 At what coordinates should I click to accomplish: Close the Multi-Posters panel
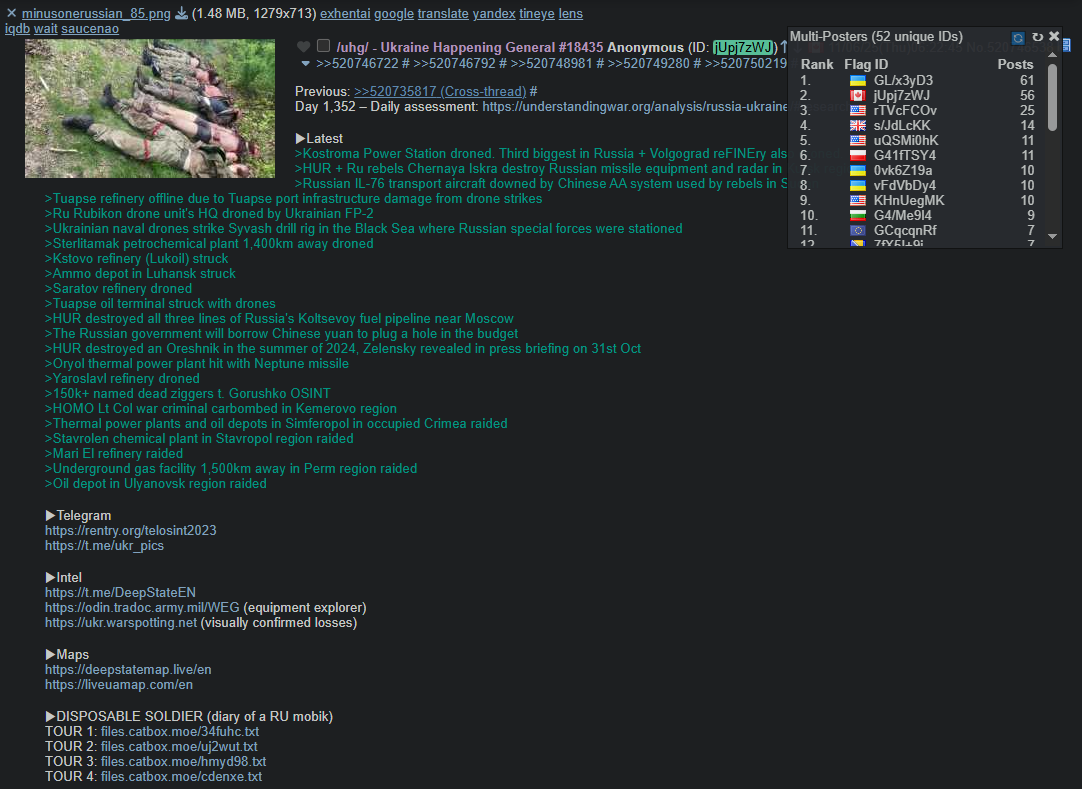pyautogui.click(x=1054, y=36)
